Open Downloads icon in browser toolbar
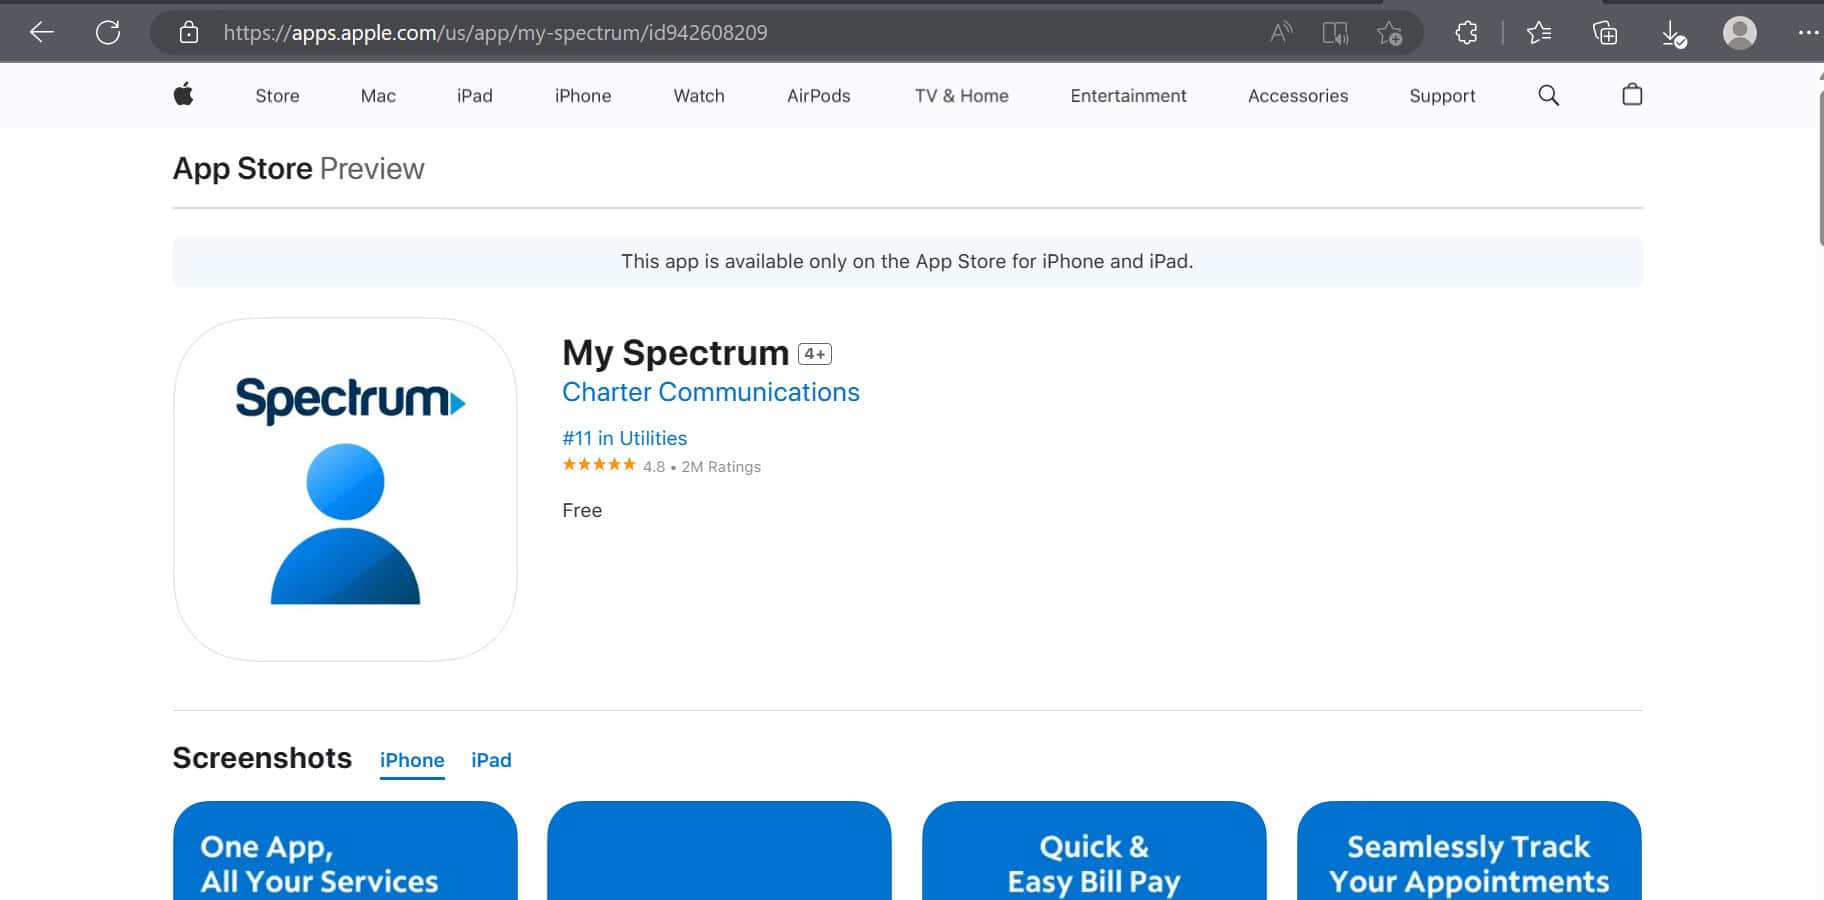 1674,34
